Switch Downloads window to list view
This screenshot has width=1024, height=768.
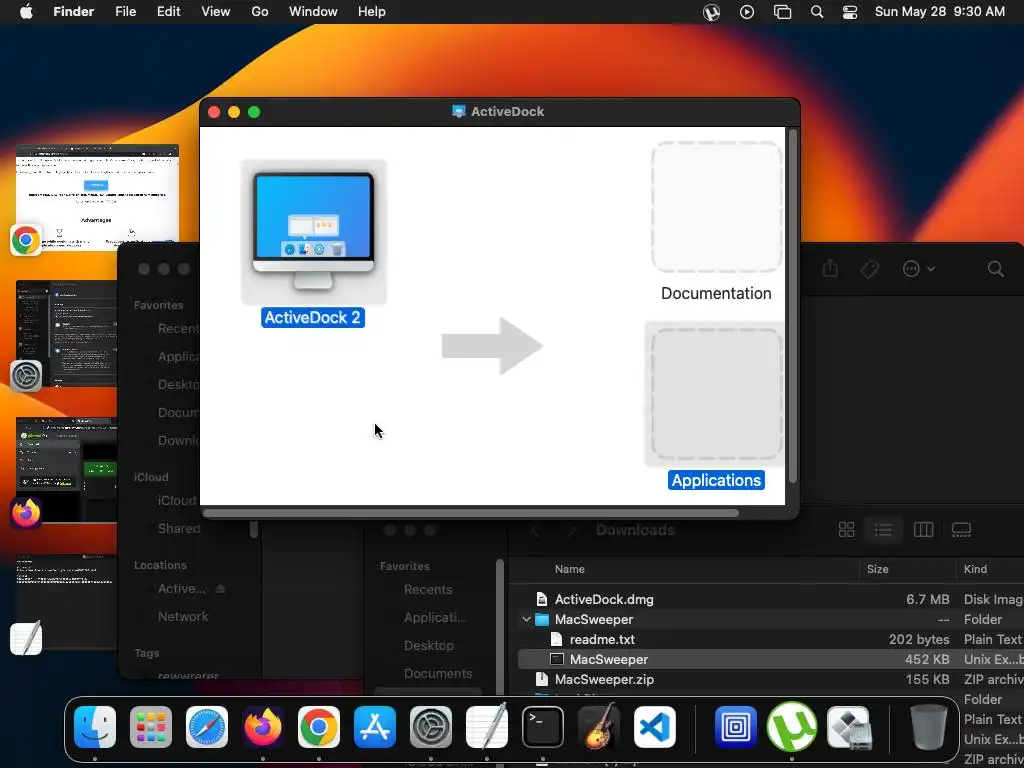click(x=883, y=530)
